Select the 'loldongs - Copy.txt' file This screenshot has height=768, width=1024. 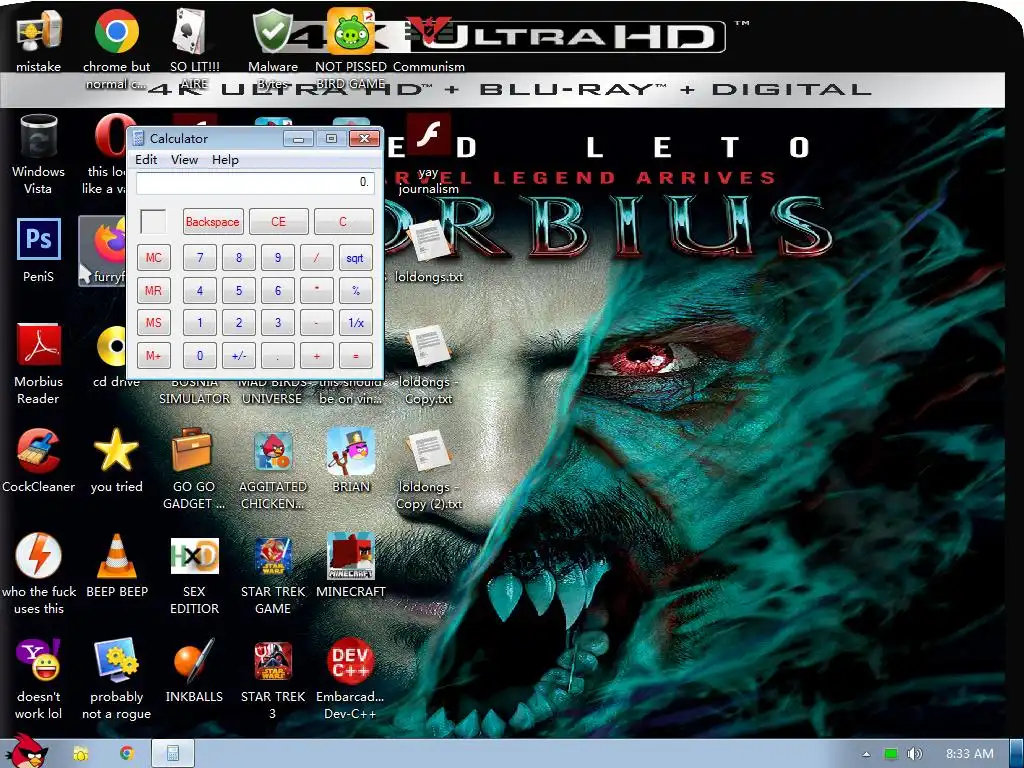(428, 364)
